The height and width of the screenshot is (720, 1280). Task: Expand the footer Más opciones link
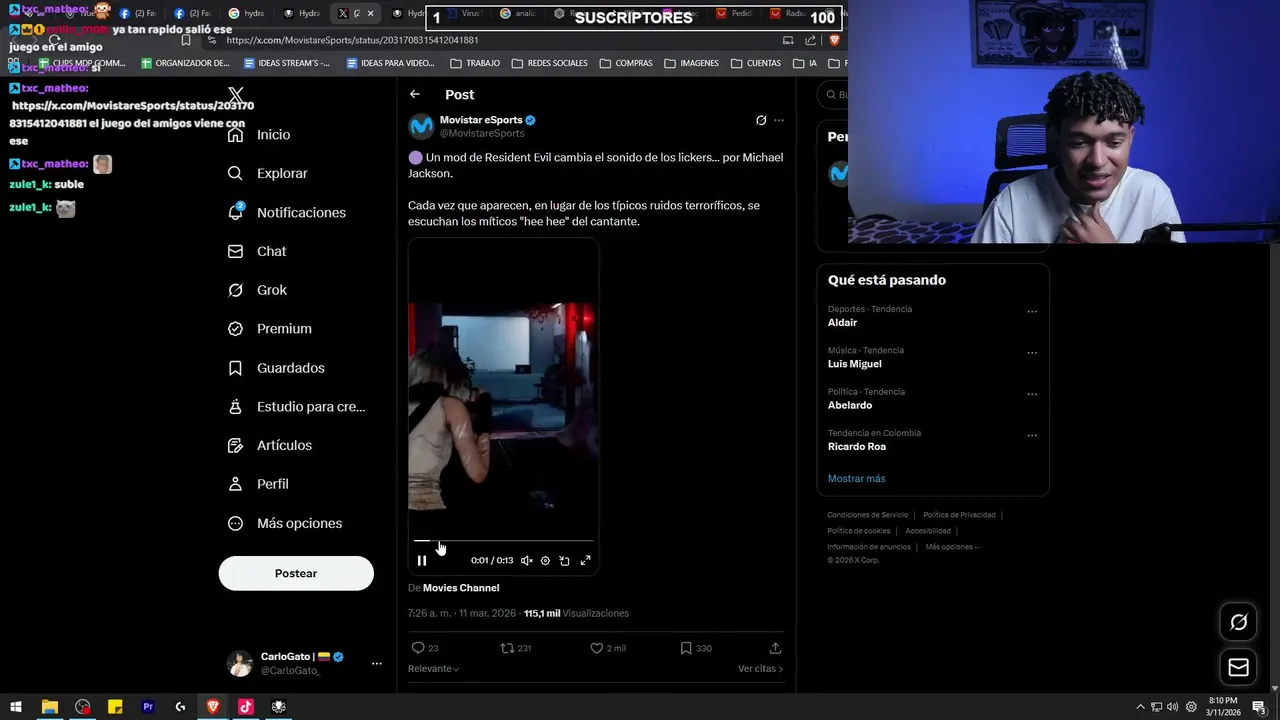tap(952, 547)
